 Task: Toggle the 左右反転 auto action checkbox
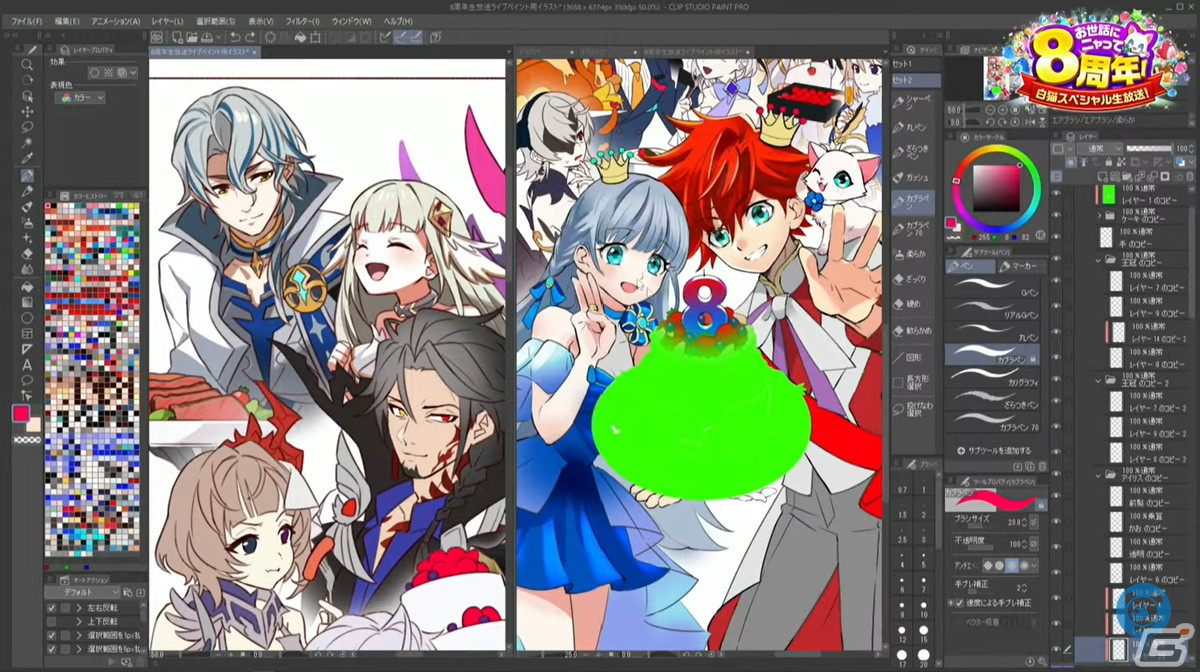(x=53, y=607)
